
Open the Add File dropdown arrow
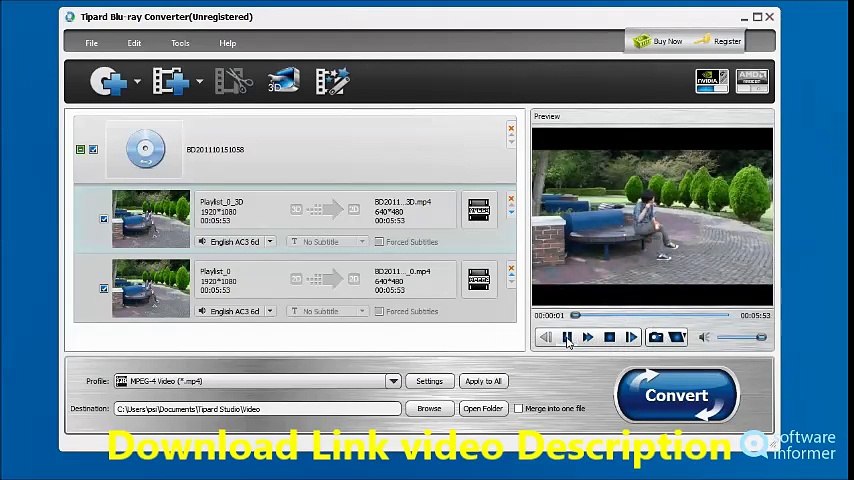point(199,82)
